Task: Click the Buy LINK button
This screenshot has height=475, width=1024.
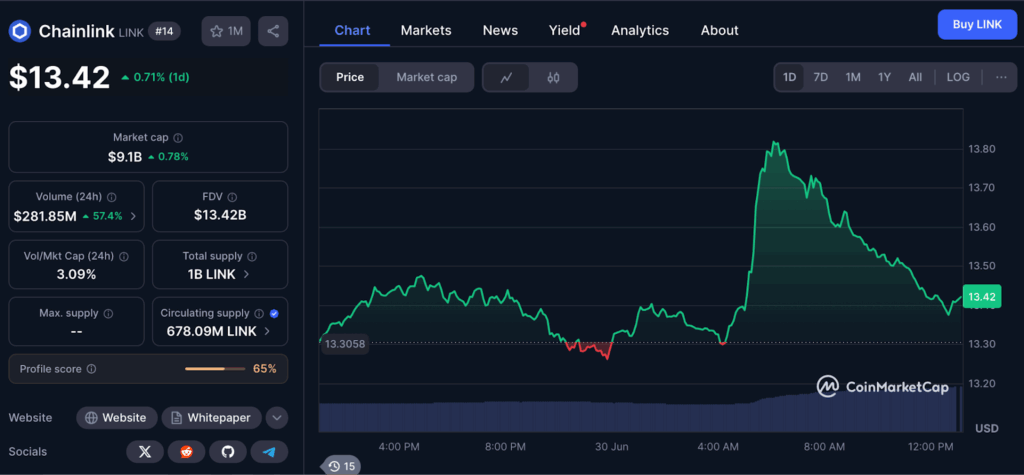Action: (x=976, y=24)
